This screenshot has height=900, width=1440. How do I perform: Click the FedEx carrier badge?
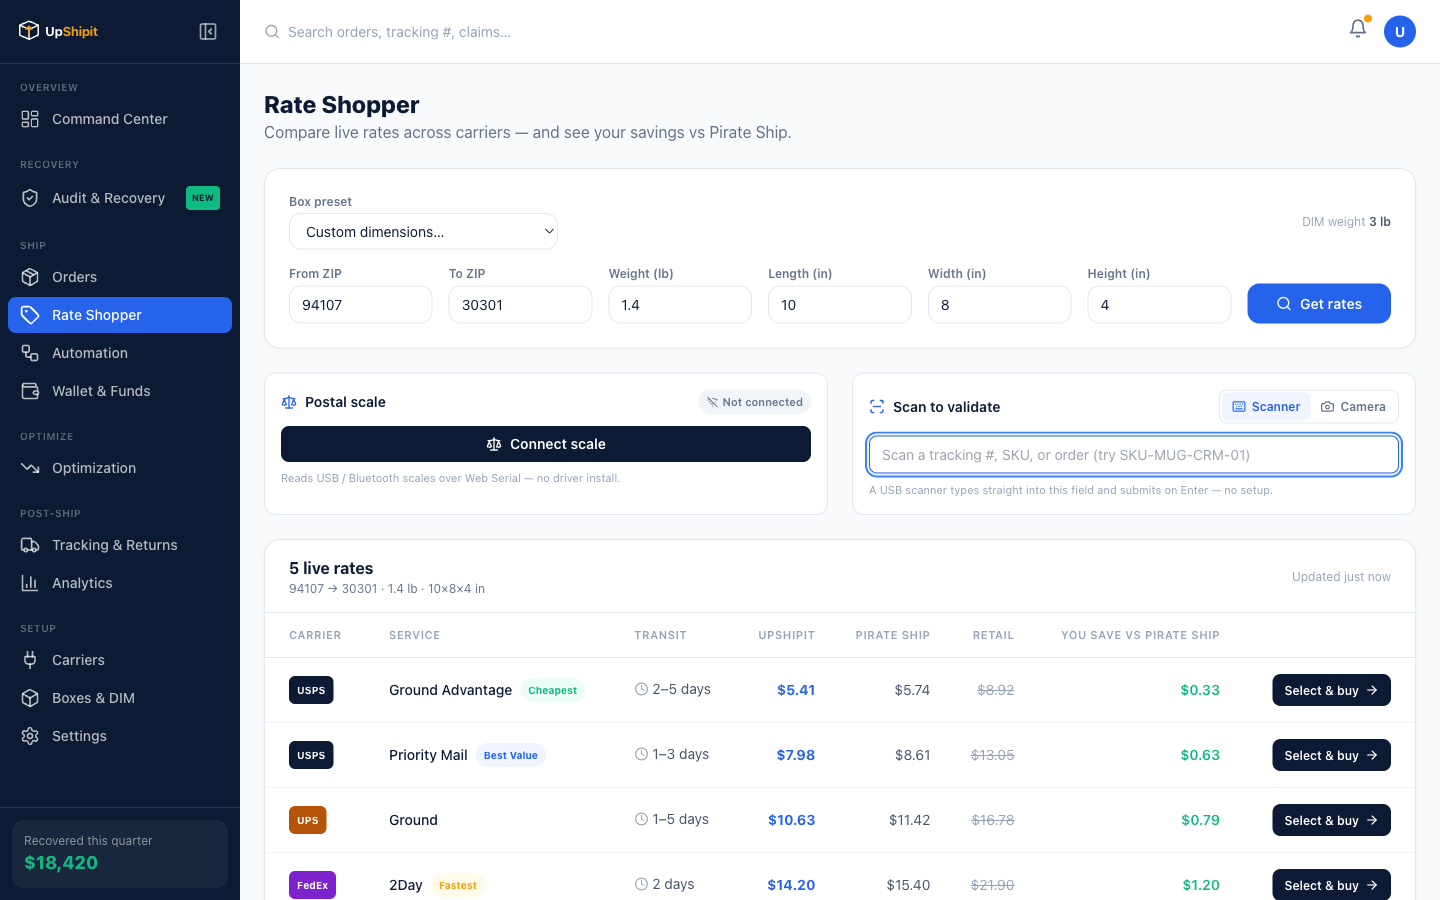[312, 885]
